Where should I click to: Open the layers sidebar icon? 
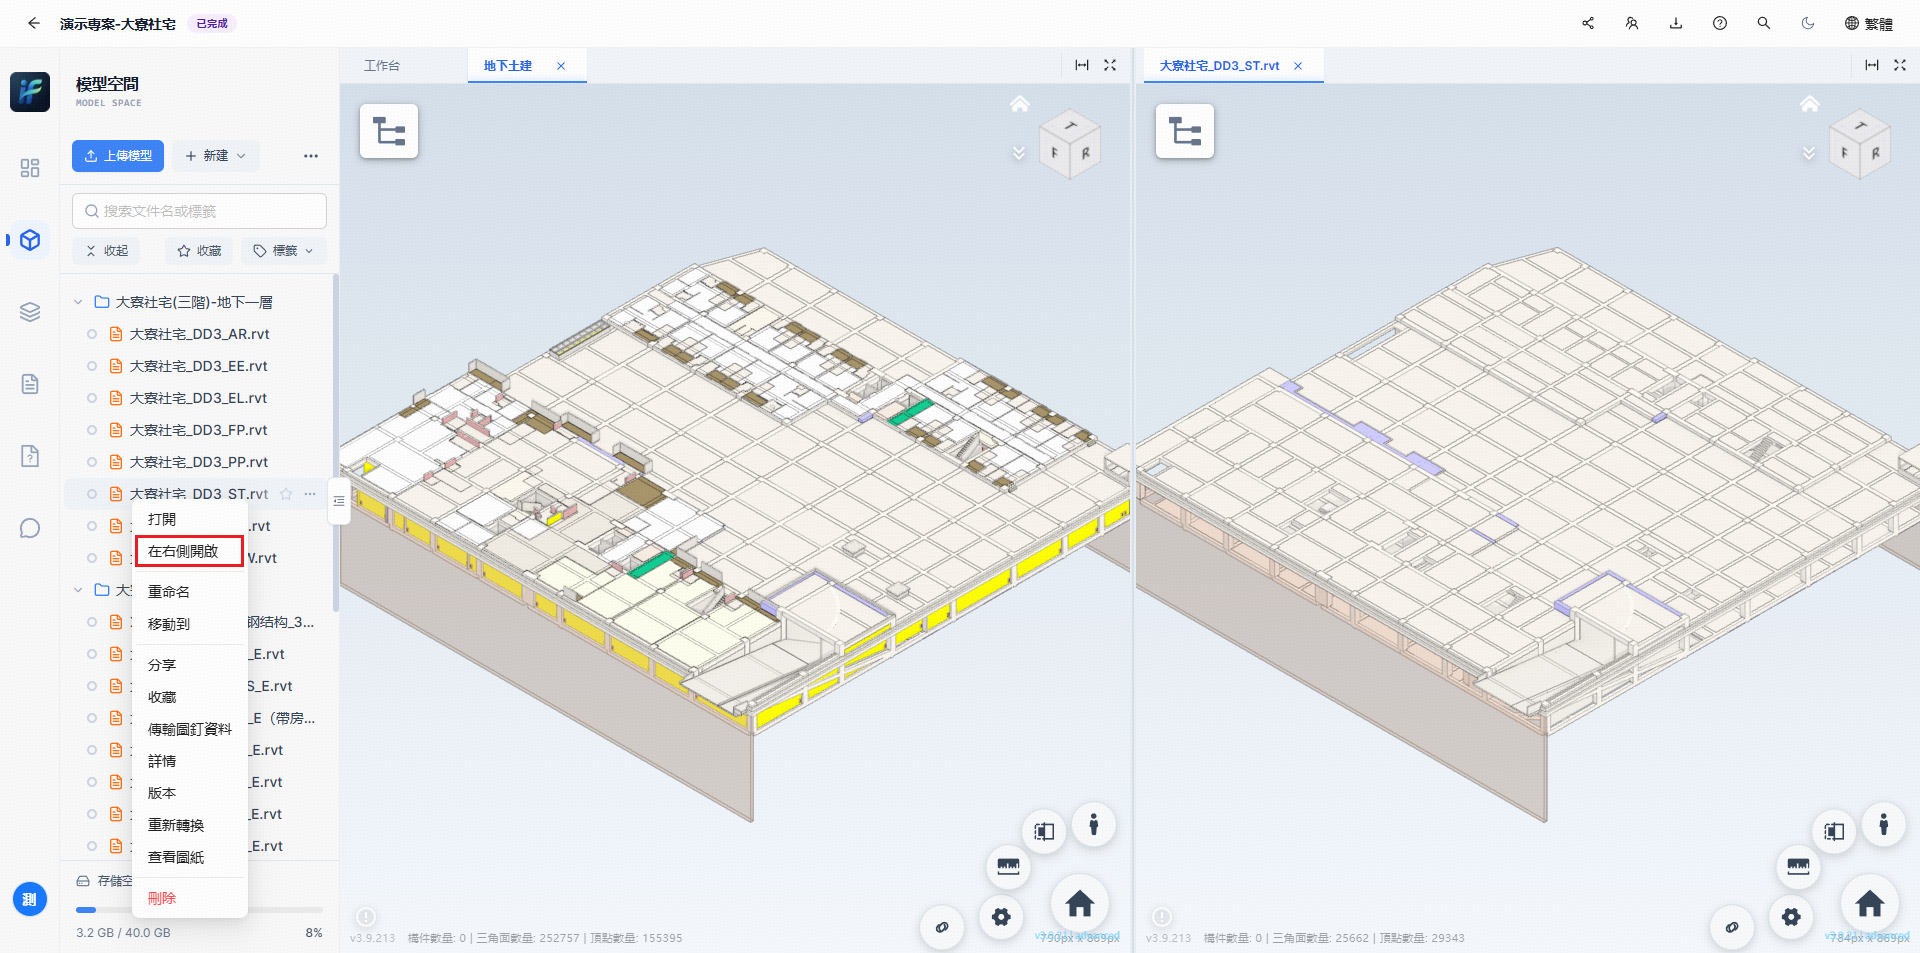point(30,312)
